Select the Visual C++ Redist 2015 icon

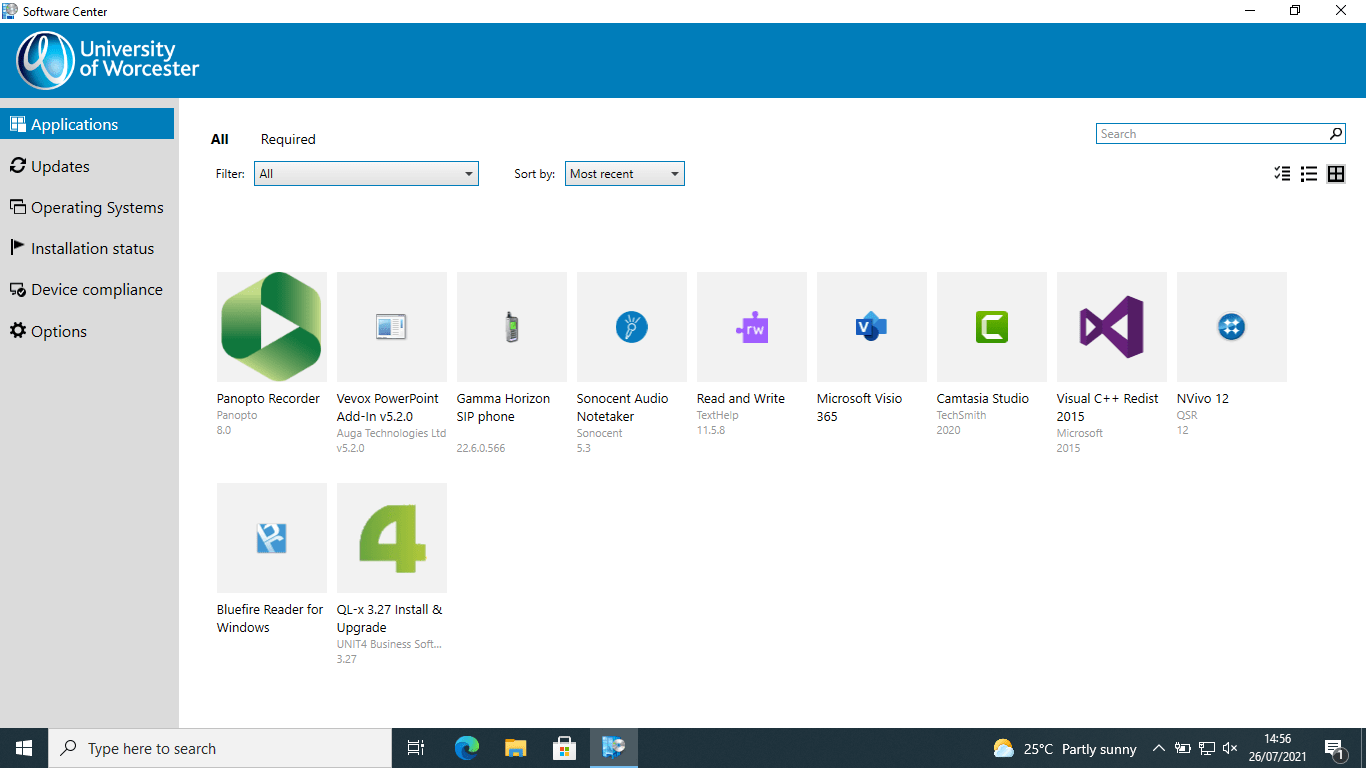pos(1112,327)
